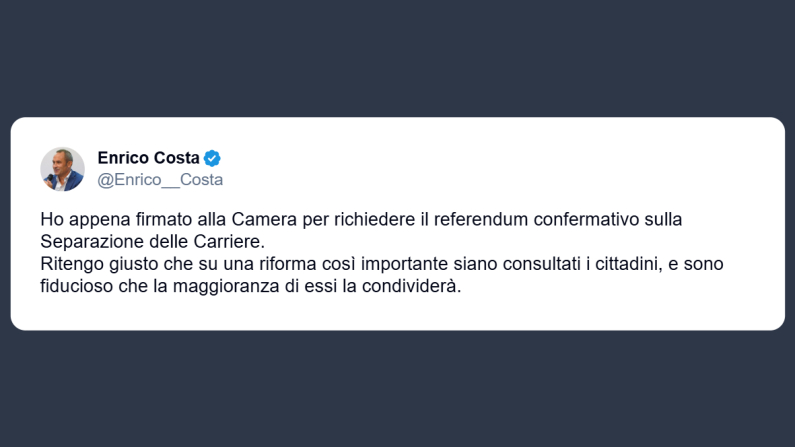Click Enrico Costa's profile avatar

(x=62, y=169)
